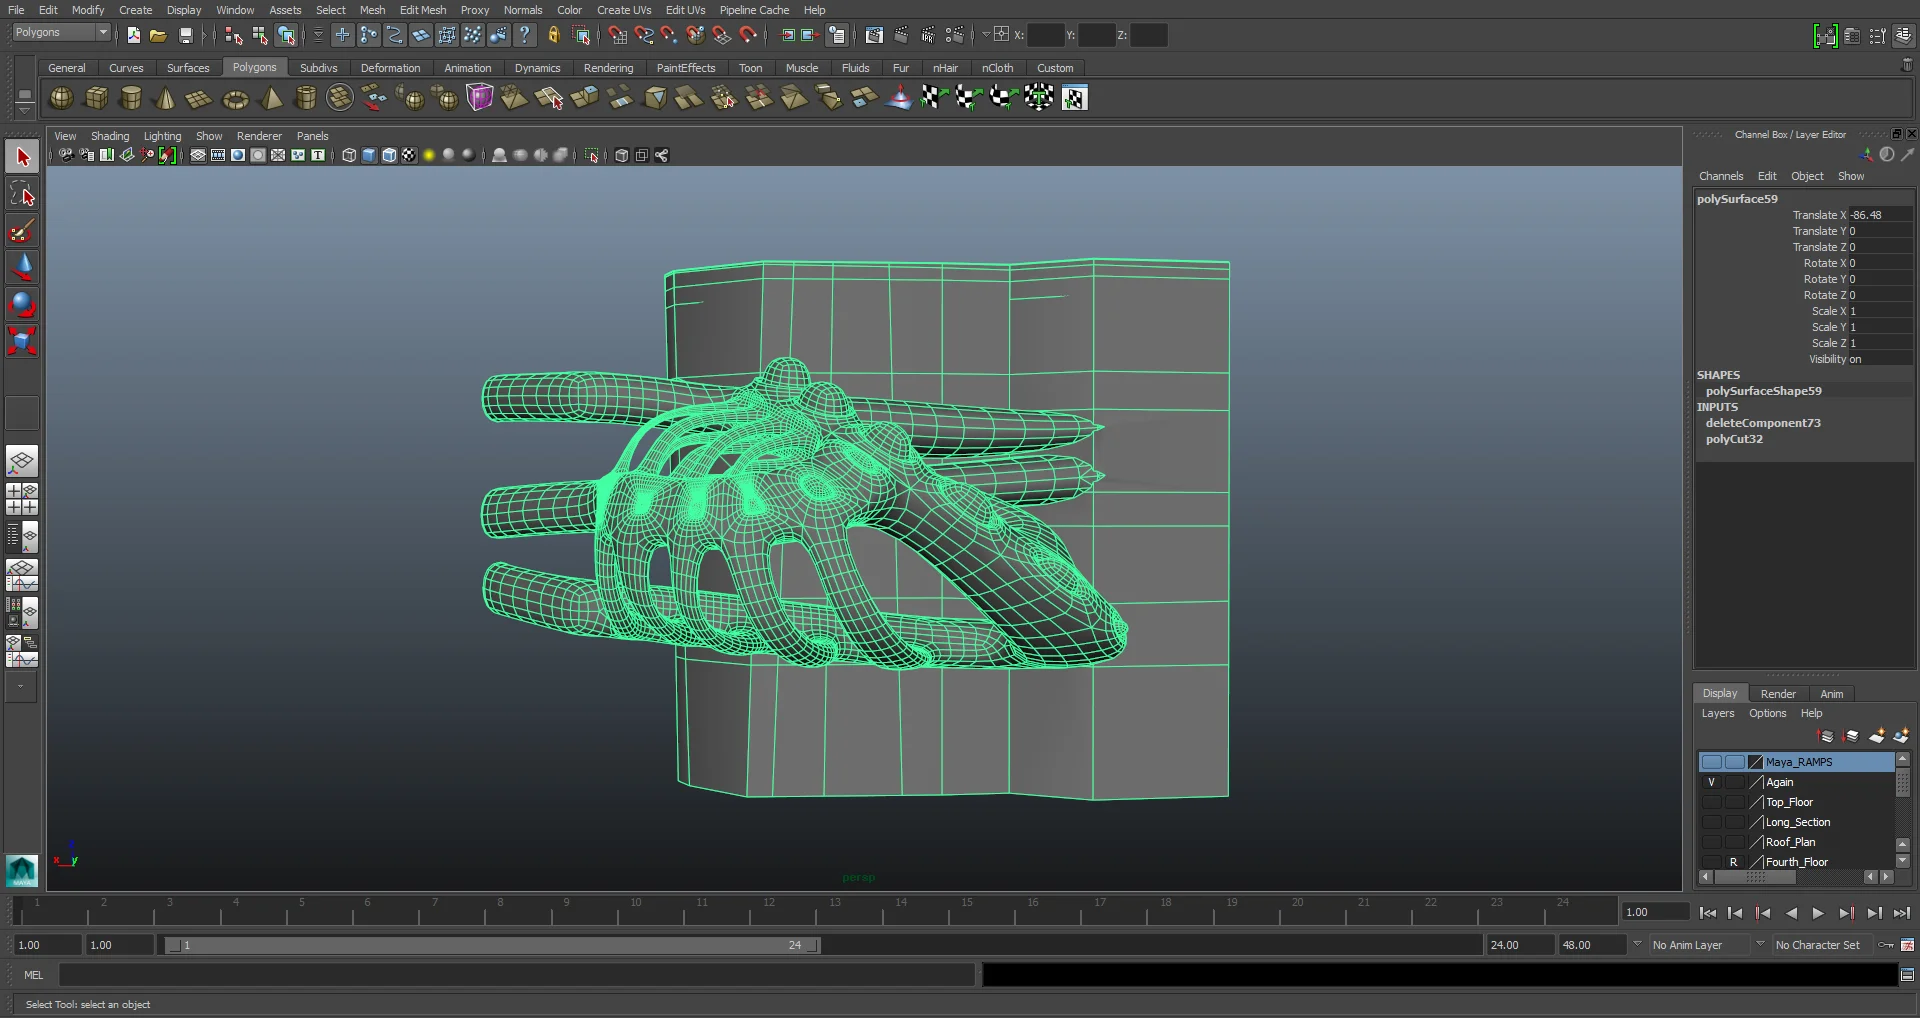Open the Channels menu in Channel Box

coord(1721,176)
